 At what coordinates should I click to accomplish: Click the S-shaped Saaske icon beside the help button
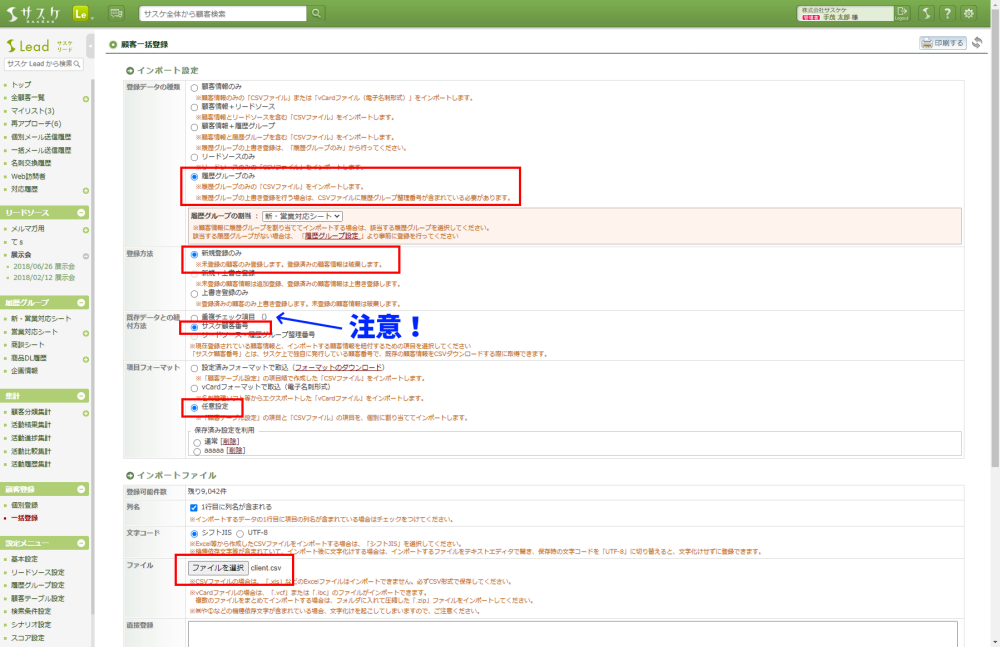point(927,13)
